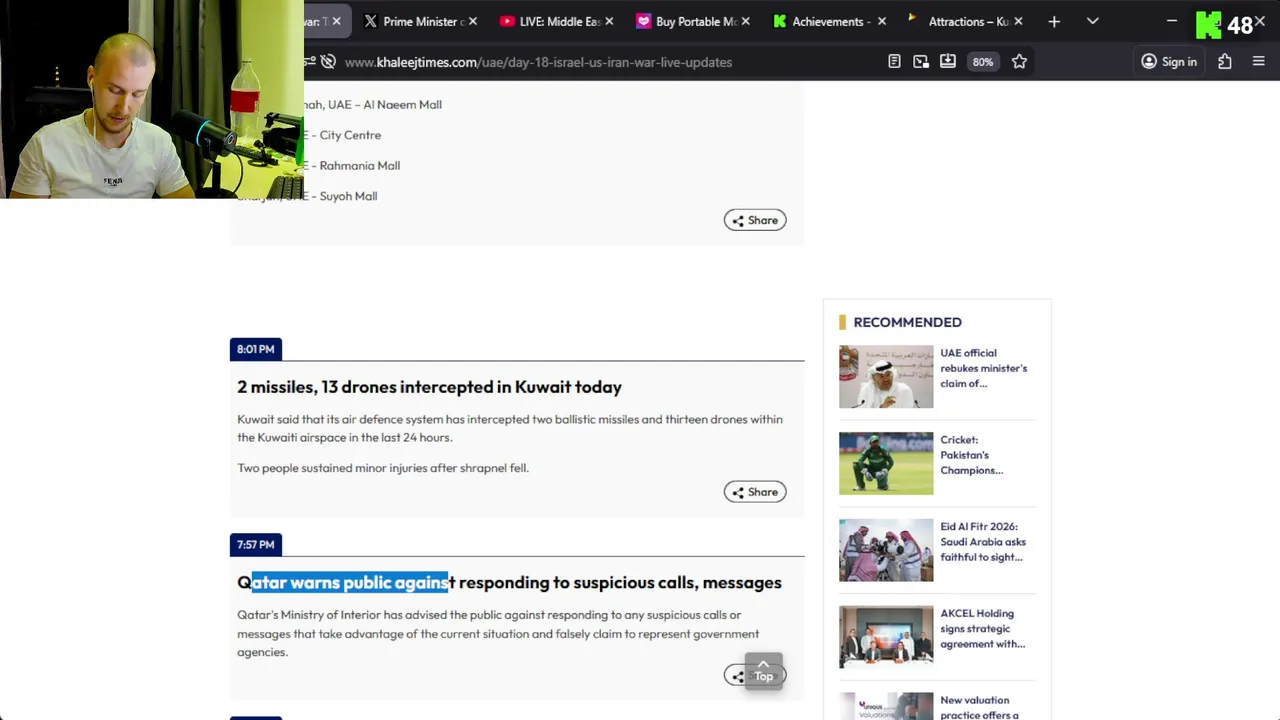Close the Attractions tab

[x=1018, y=21]
